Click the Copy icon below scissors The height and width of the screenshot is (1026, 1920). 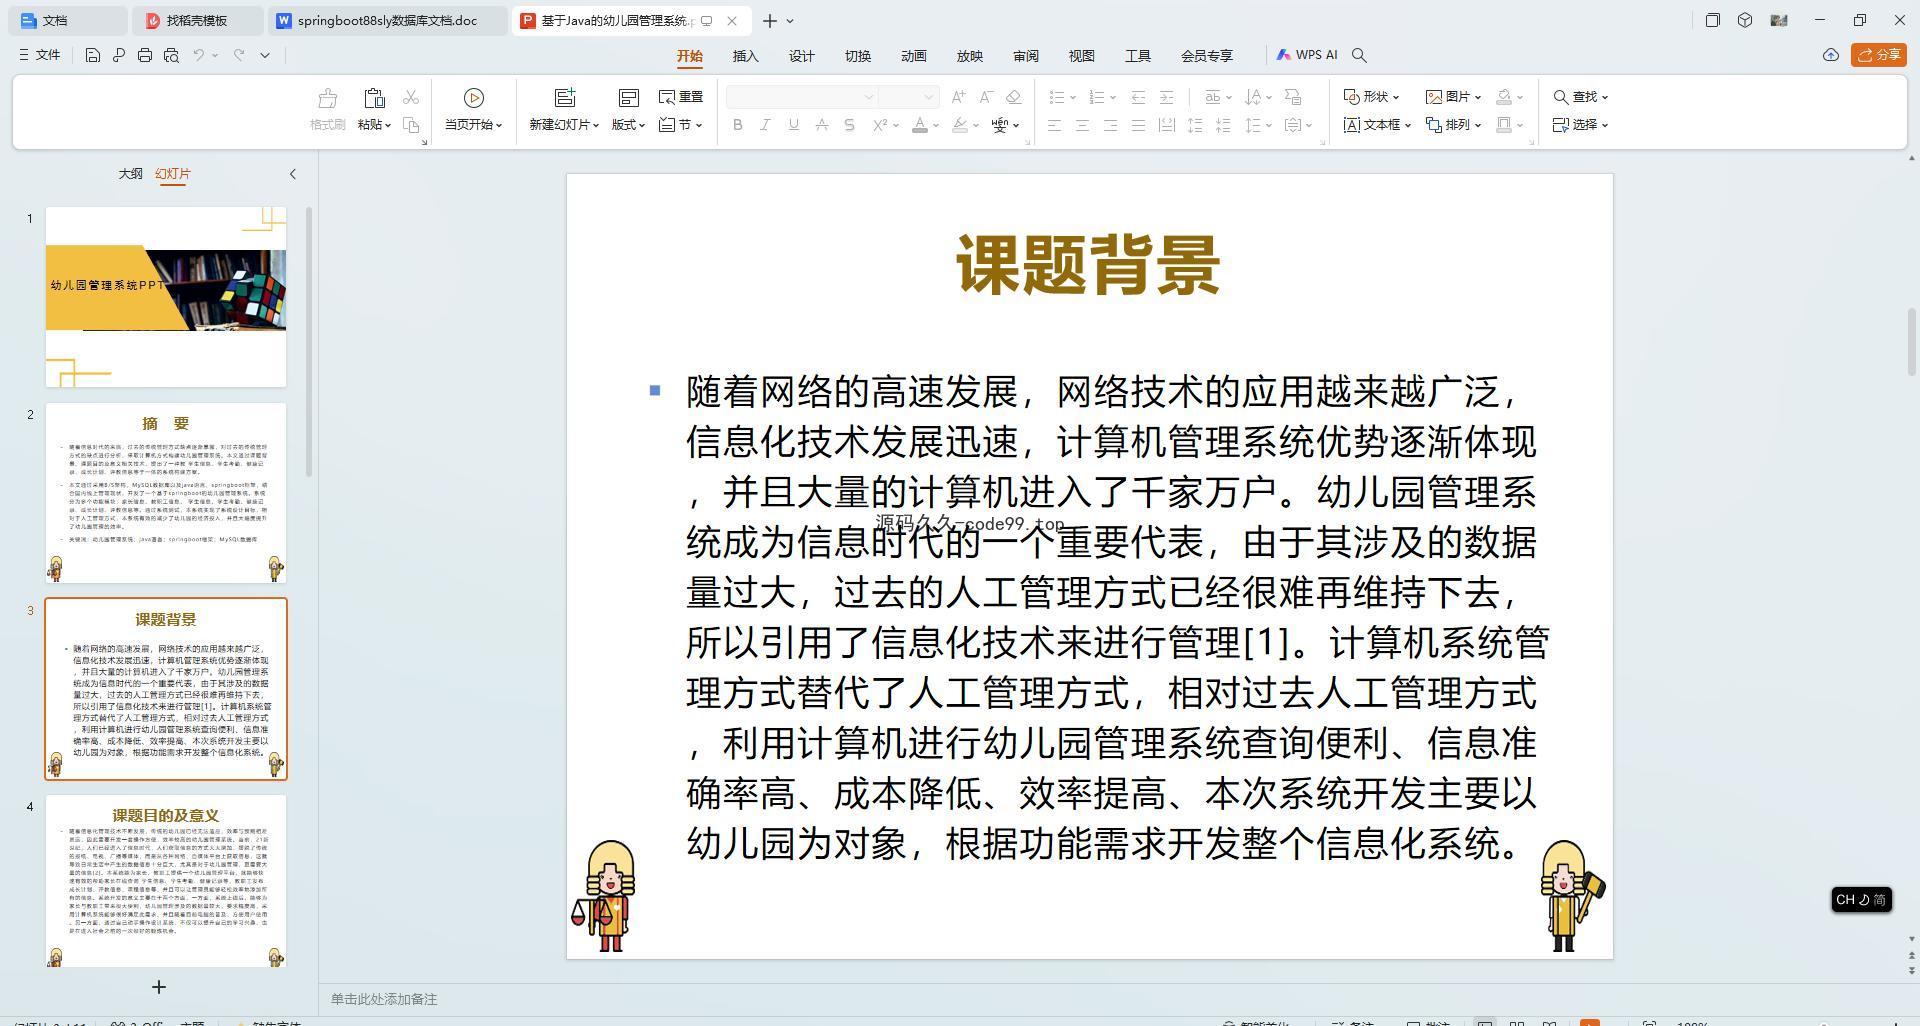411,125
